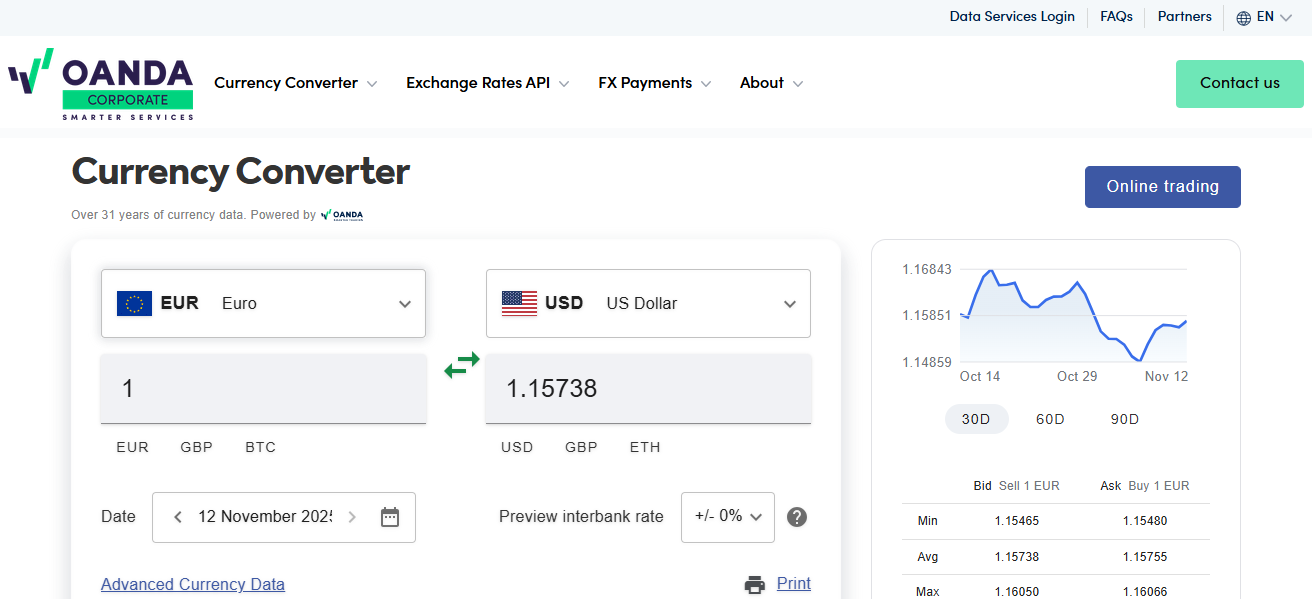Click the EUR amount input field
This screenshot has width=1312, height=599.
tap(263, 388)
